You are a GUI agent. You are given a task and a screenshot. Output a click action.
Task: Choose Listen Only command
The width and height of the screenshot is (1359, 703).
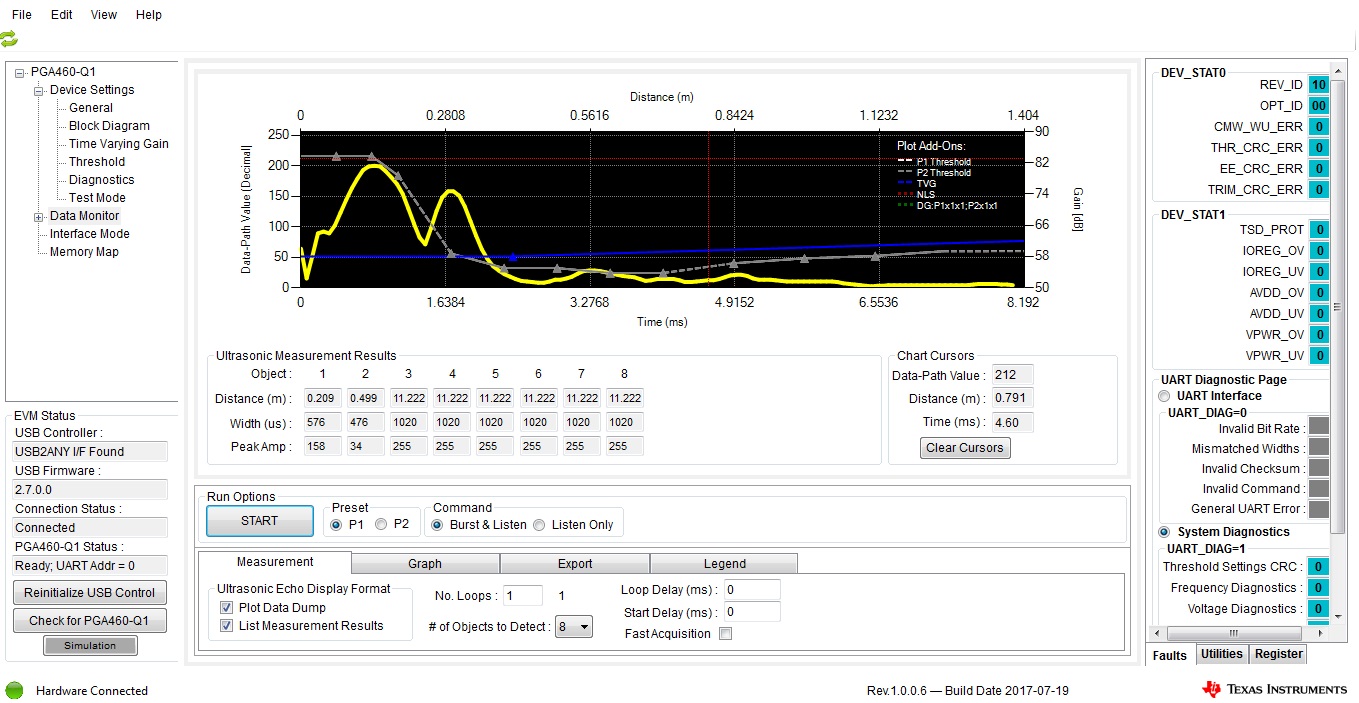539,524
